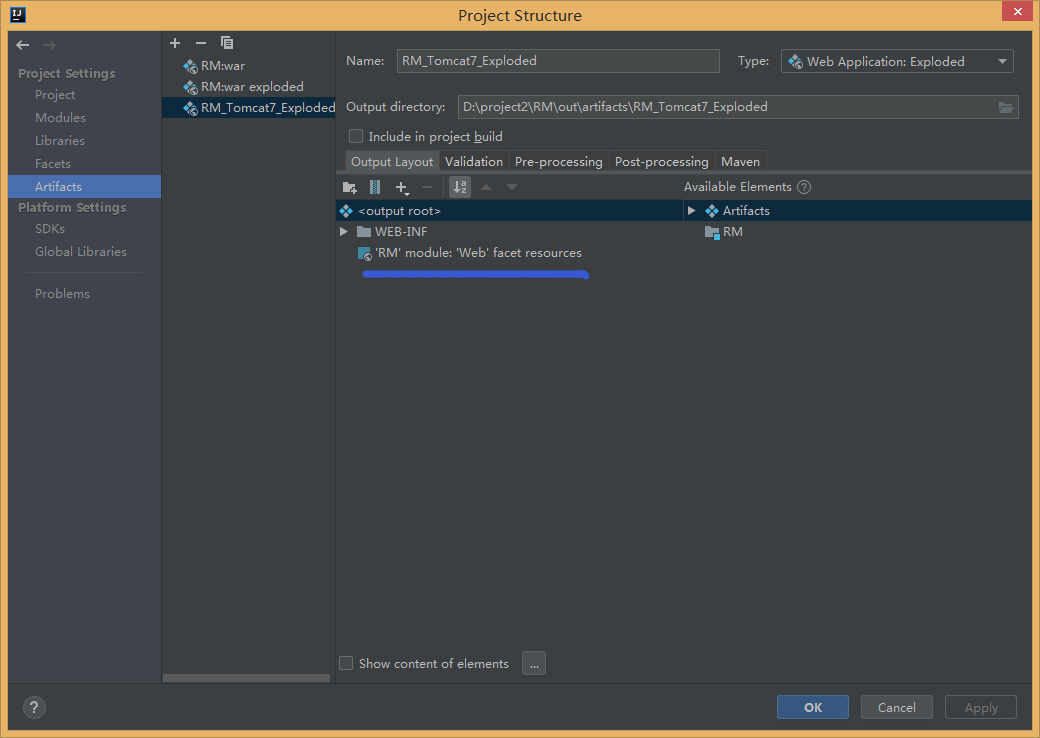
Task: Toggle sort elements by names and types
Action: 460,188
